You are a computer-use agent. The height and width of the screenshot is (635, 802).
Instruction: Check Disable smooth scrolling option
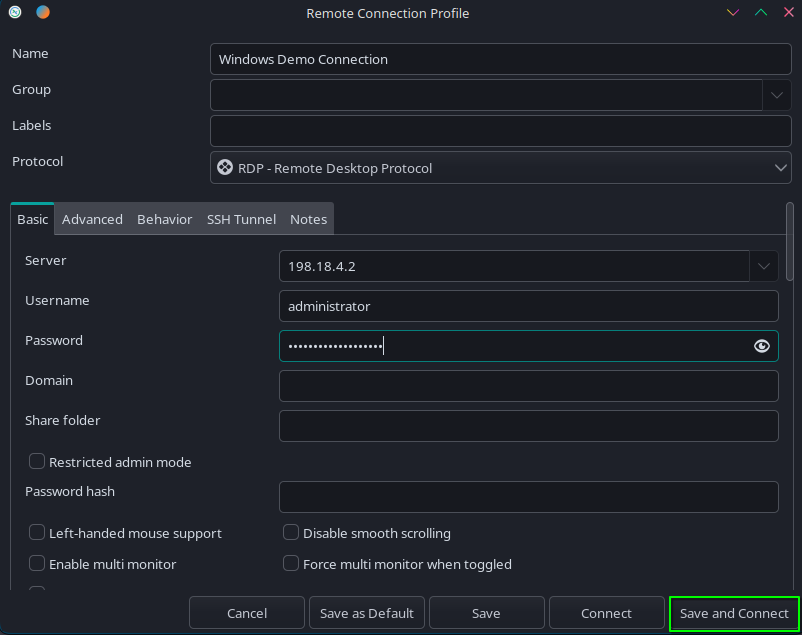coord(291,533)
